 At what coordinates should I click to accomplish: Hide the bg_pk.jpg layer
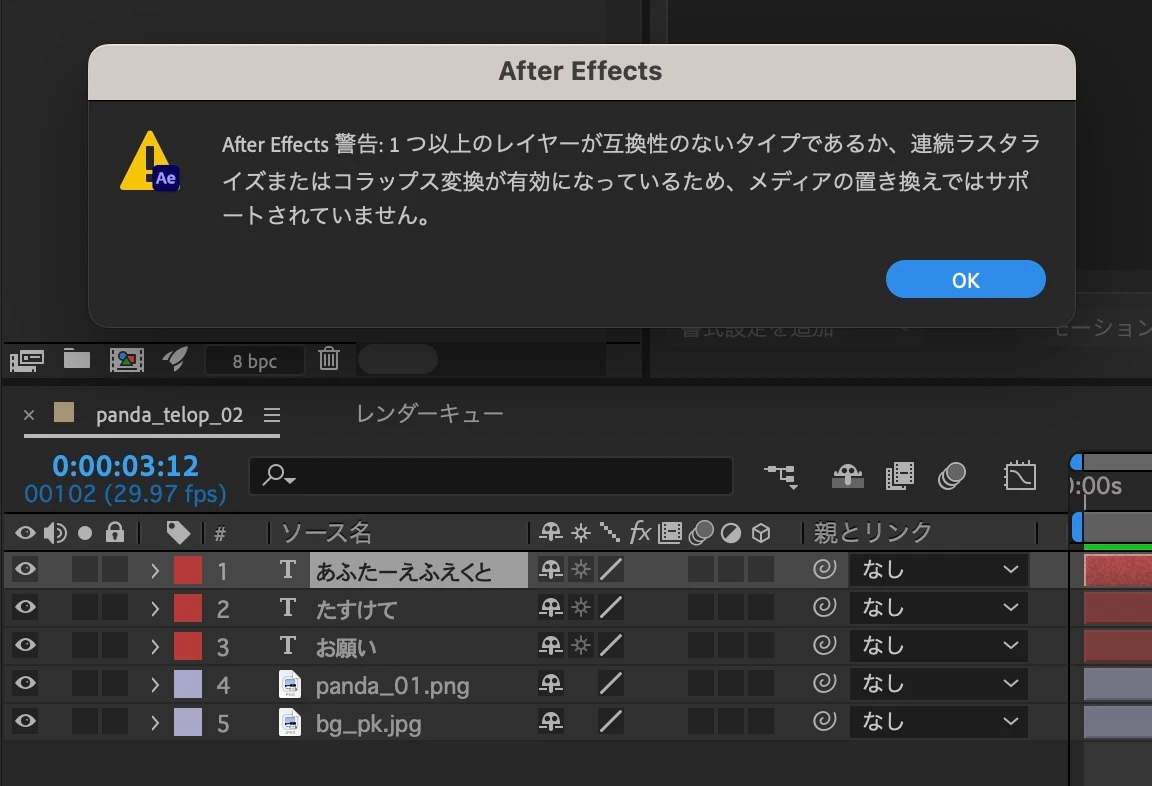click(x=25, y=721)
